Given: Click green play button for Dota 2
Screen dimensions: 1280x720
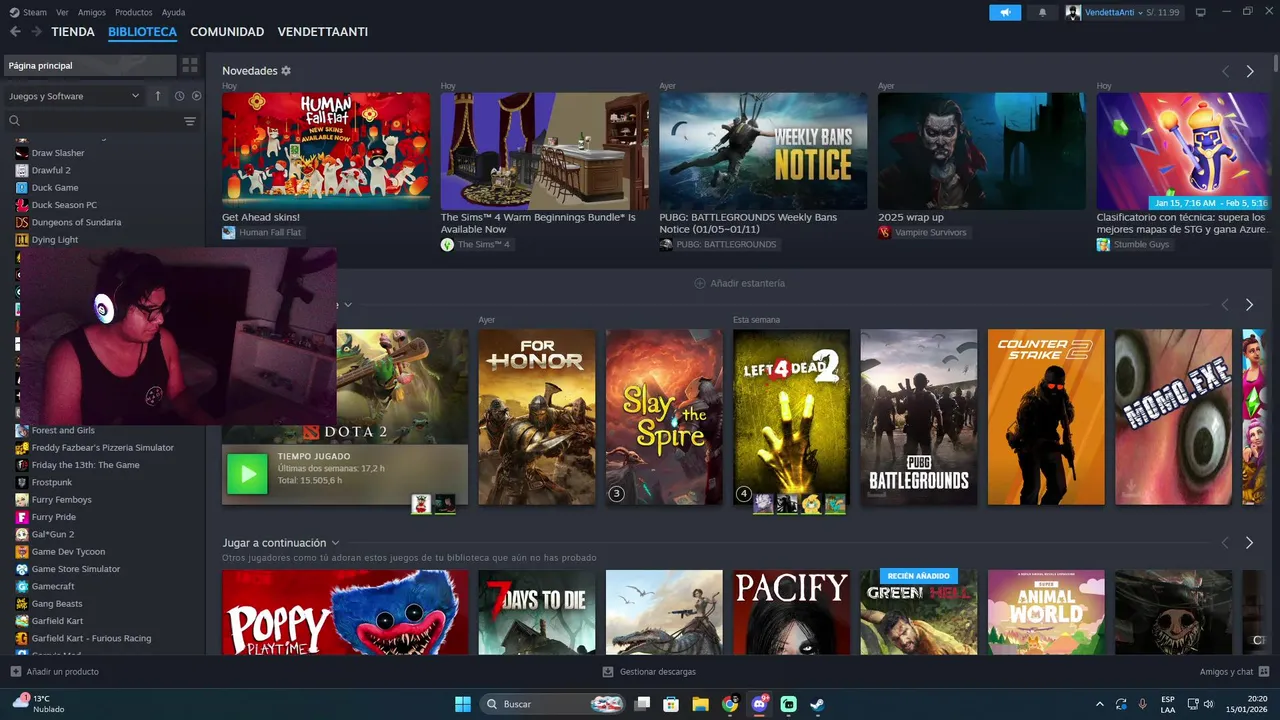Looking at the screenshot, I should (x=247, y=474).
